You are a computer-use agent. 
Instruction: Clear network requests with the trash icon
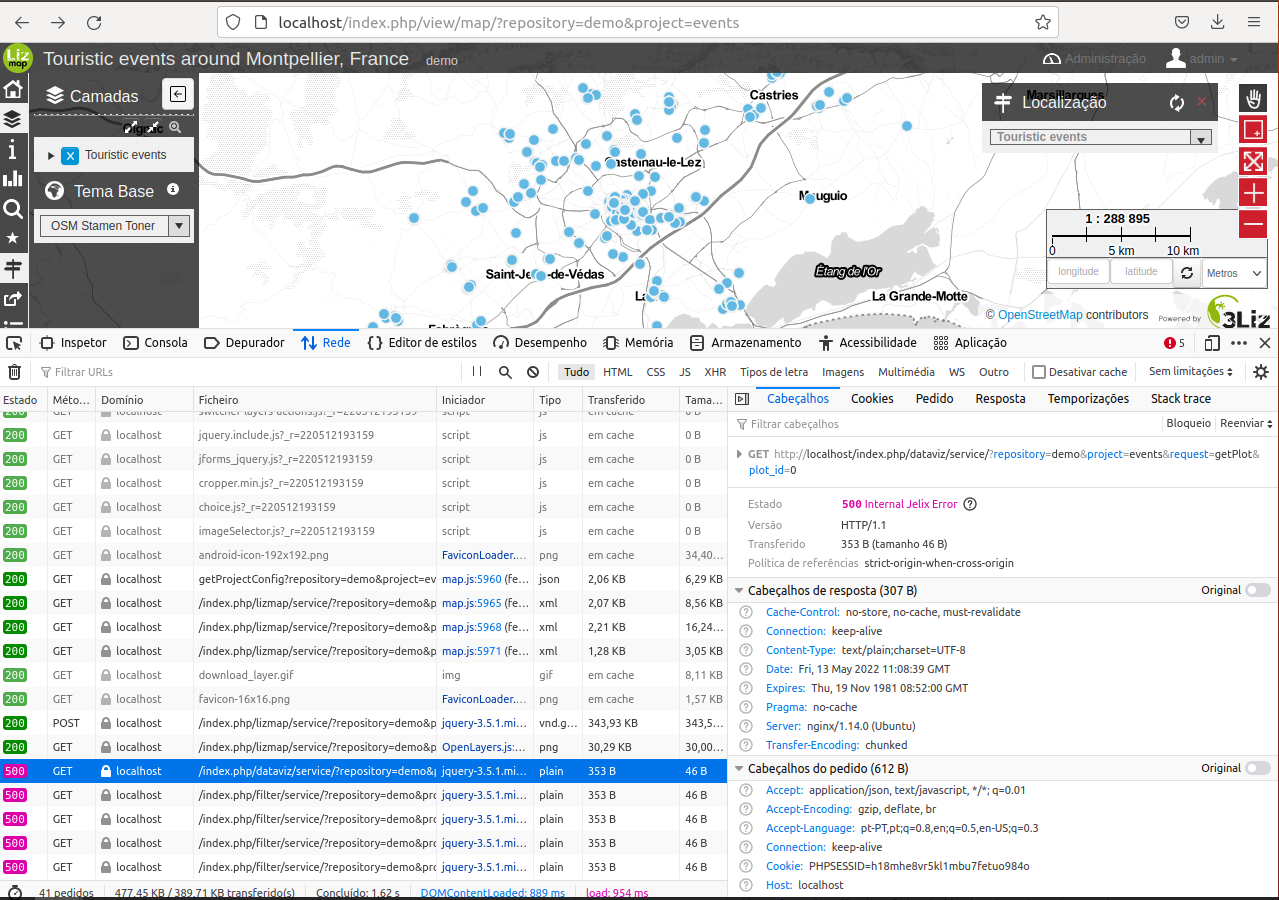(15, 372)
